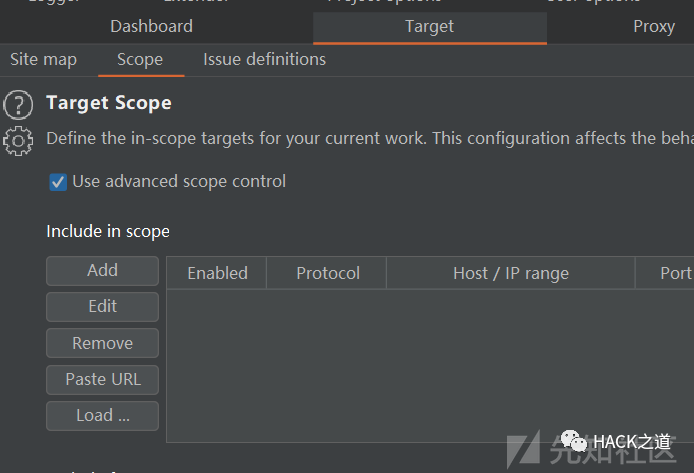Click the Remove scope button
The height and width of the screenshot is (473, 694).
[102, 343]
